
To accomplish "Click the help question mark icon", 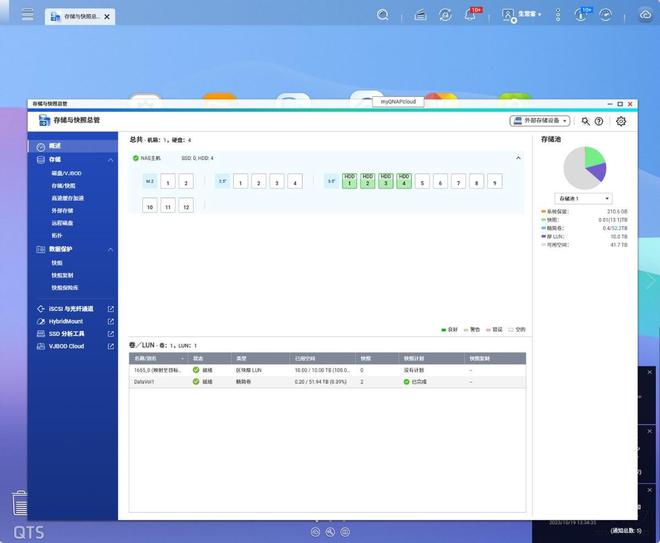I will (599, 121).
